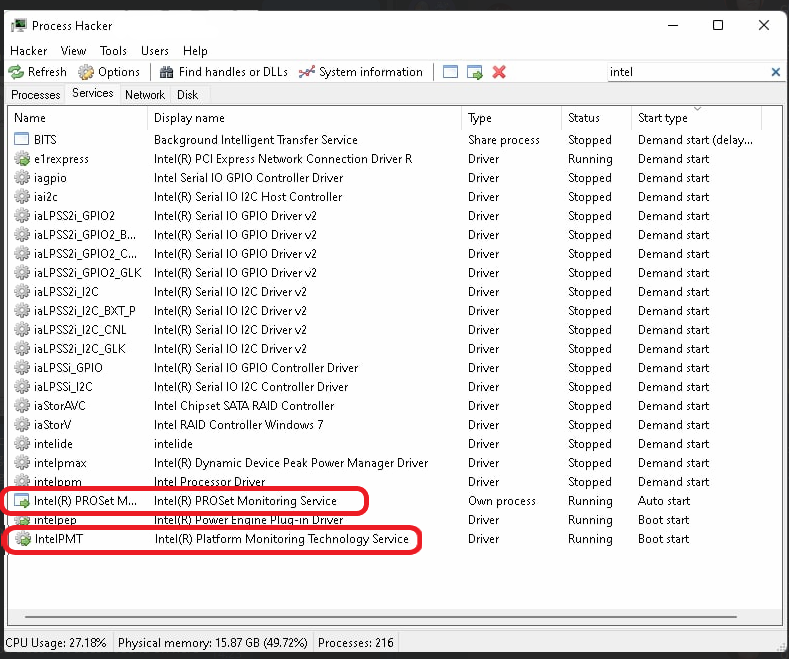Click the Find window and thread icon
Viewport: 789px width, 659px height.
tap(475, 72)
